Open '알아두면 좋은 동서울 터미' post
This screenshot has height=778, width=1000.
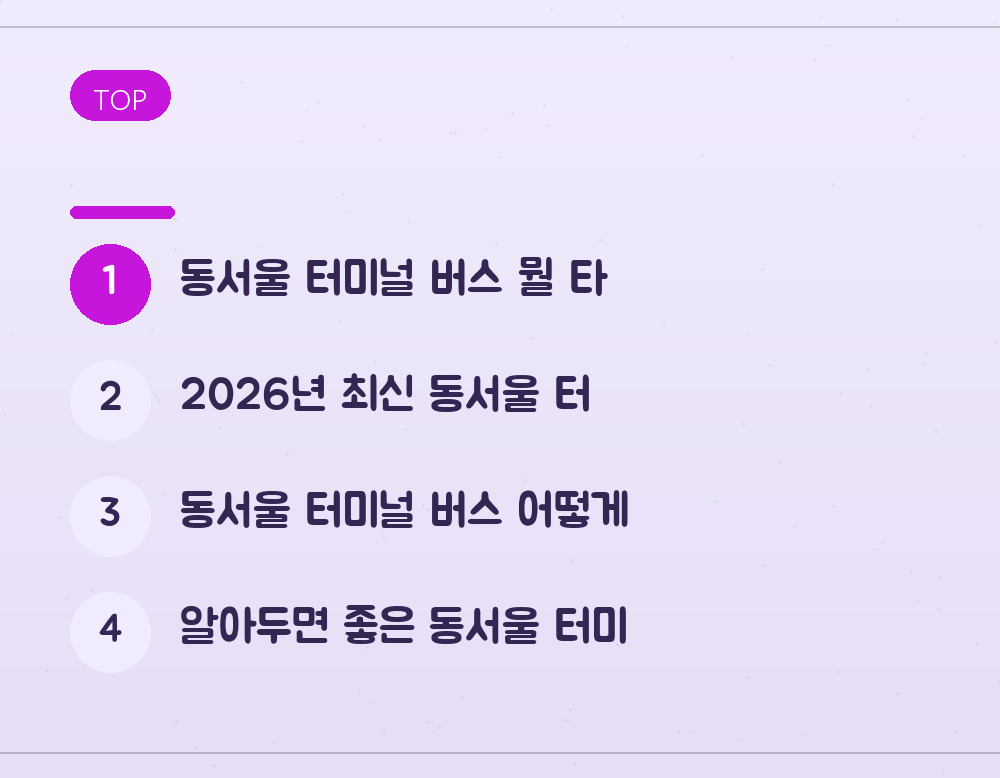pos(404,626)
